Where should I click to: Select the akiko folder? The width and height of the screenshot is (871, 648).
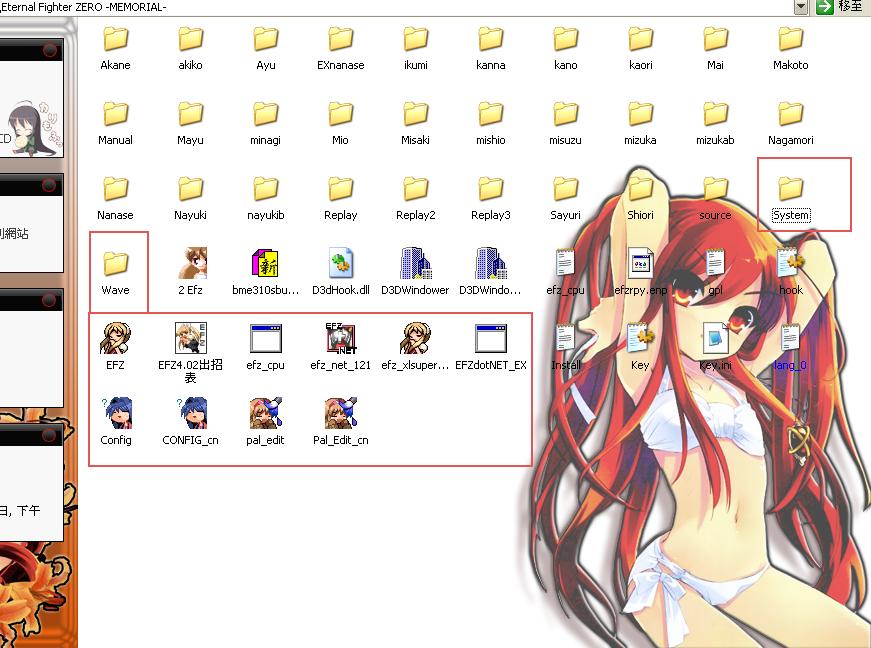point(191,39)
